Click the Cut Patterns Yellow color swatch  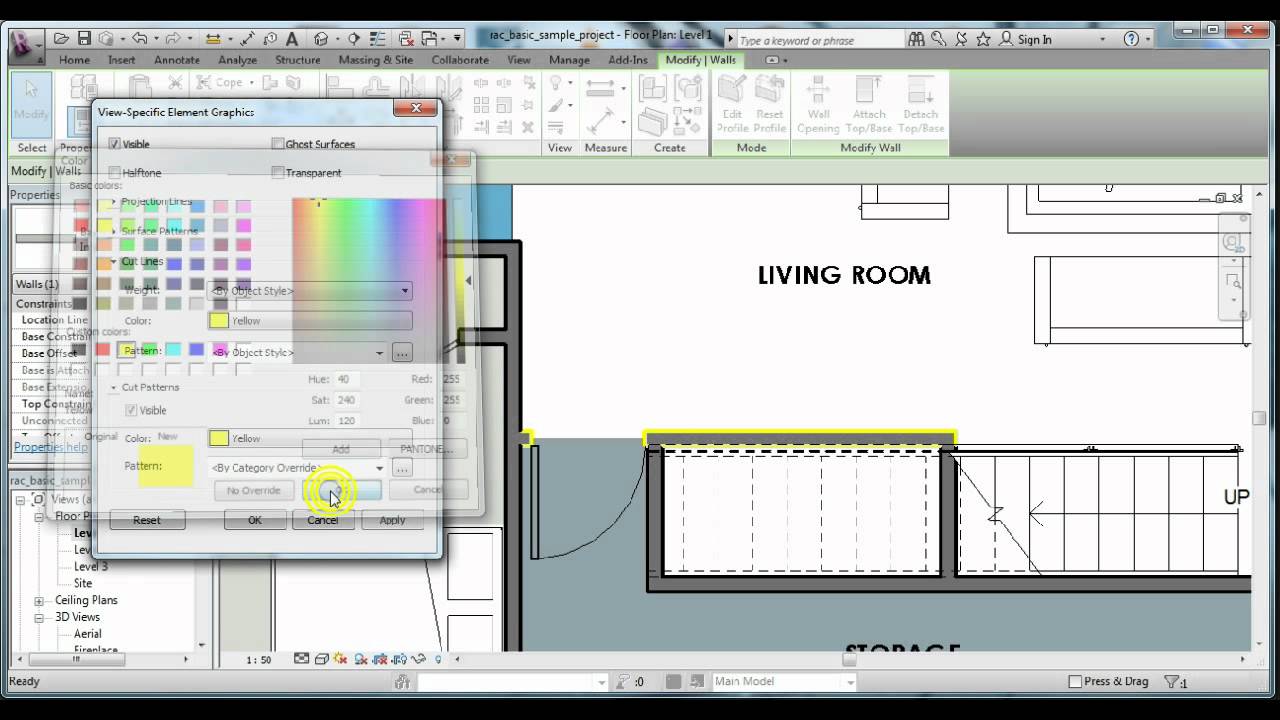click(x=218, y=438)
